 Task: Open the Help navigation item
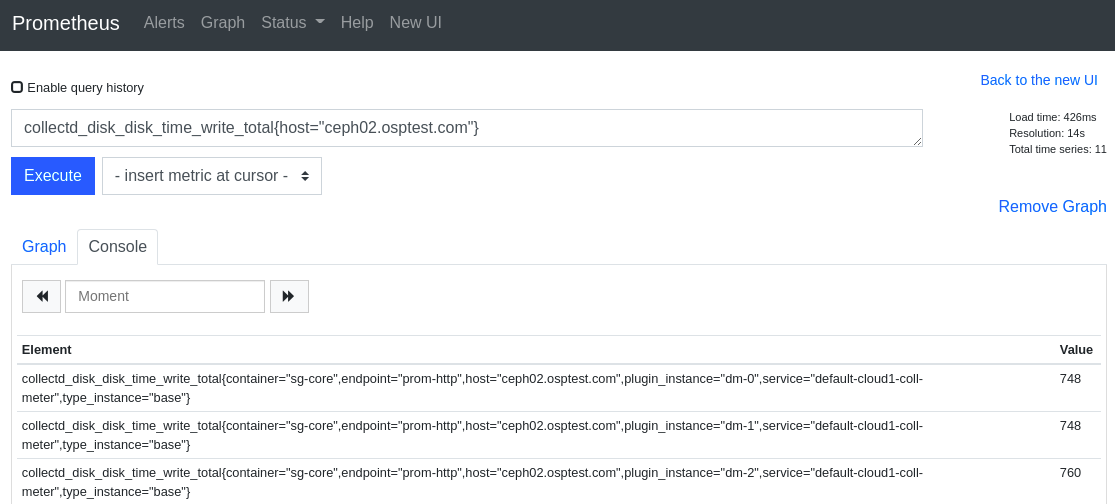357,23
